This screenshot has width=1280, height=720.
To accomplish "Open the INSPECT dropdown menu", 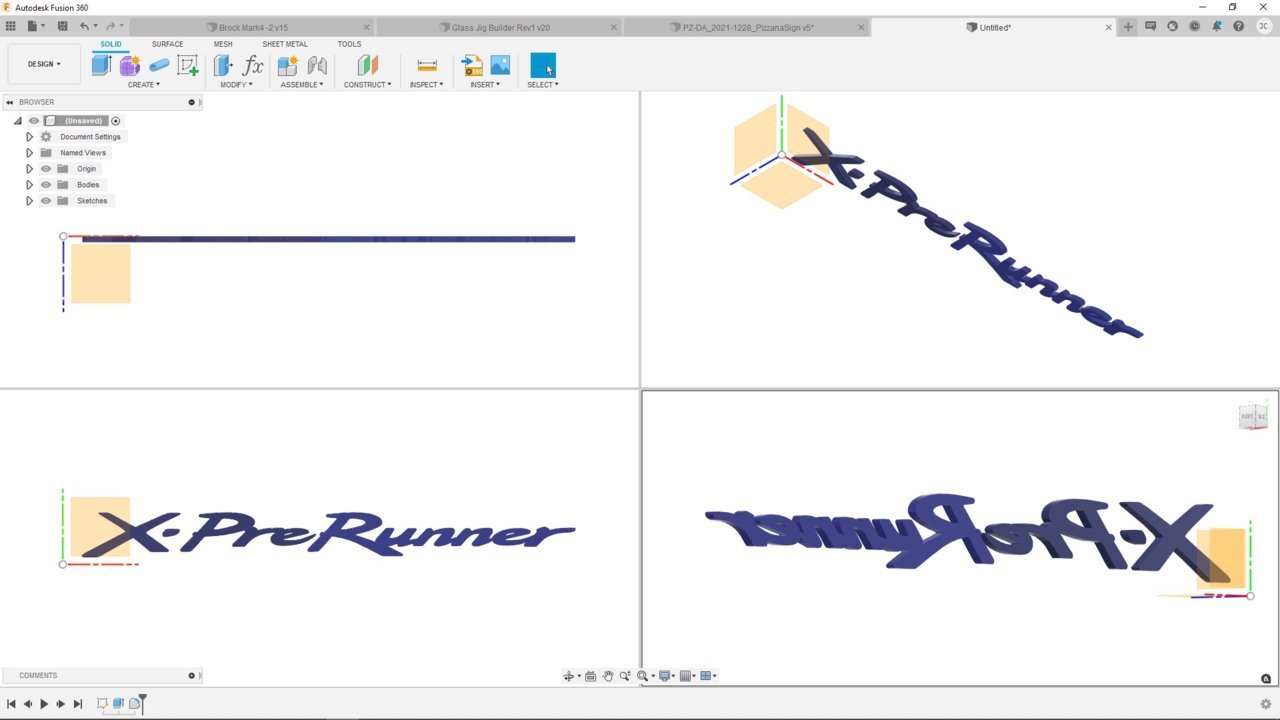I will [427, 85].
